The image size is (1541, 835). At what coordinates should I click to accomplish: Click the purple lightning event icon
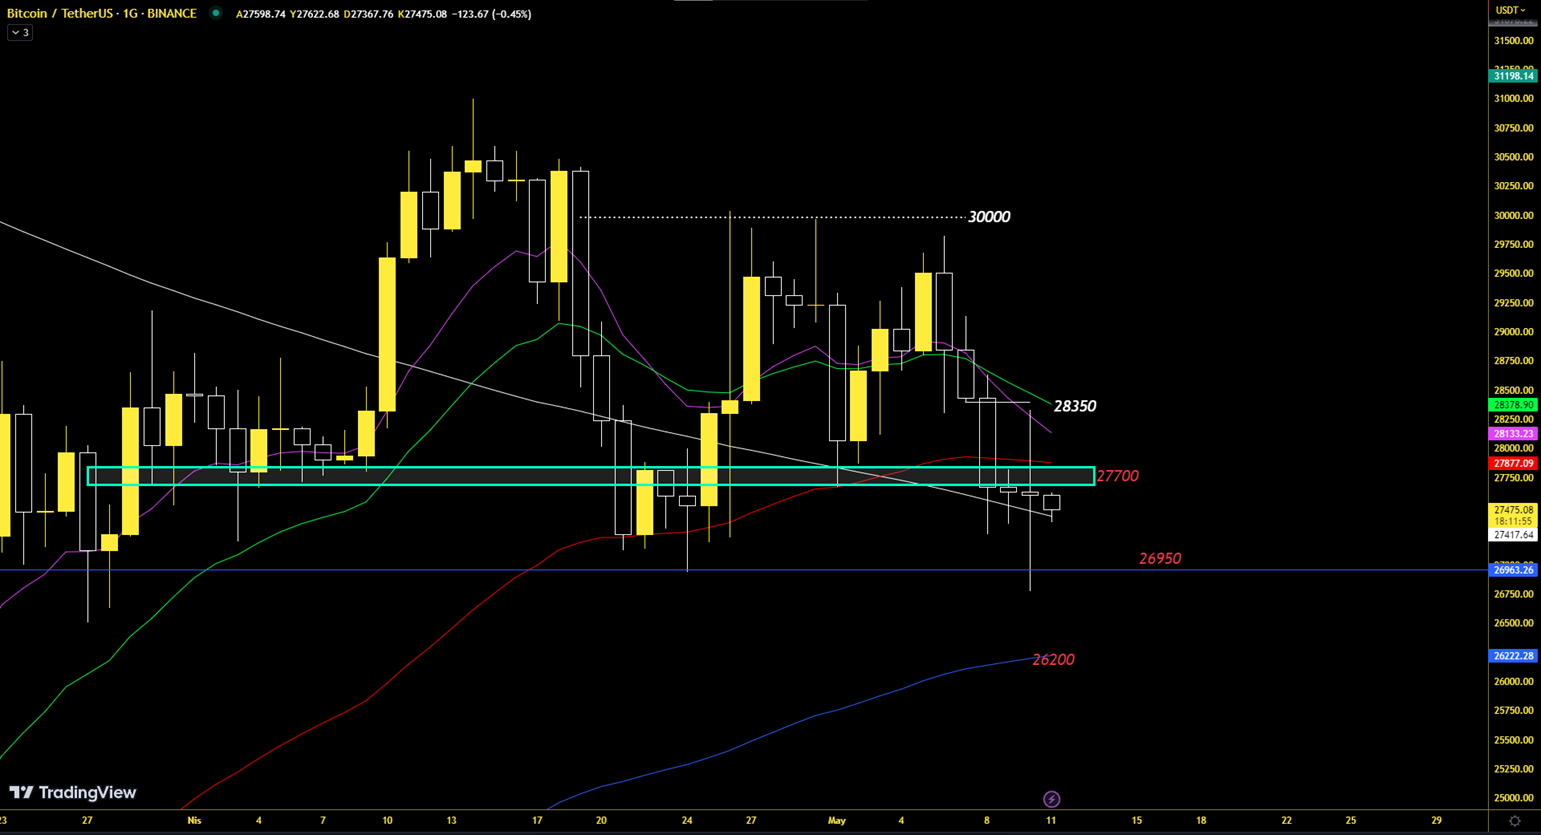tap(1051, 799)
